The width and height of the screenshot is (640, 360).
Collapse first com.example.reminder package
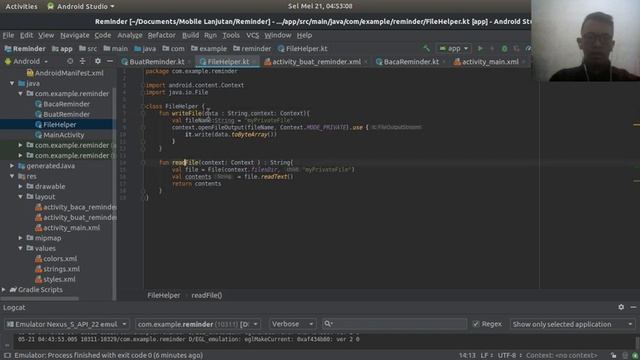[x=20, y=93]
